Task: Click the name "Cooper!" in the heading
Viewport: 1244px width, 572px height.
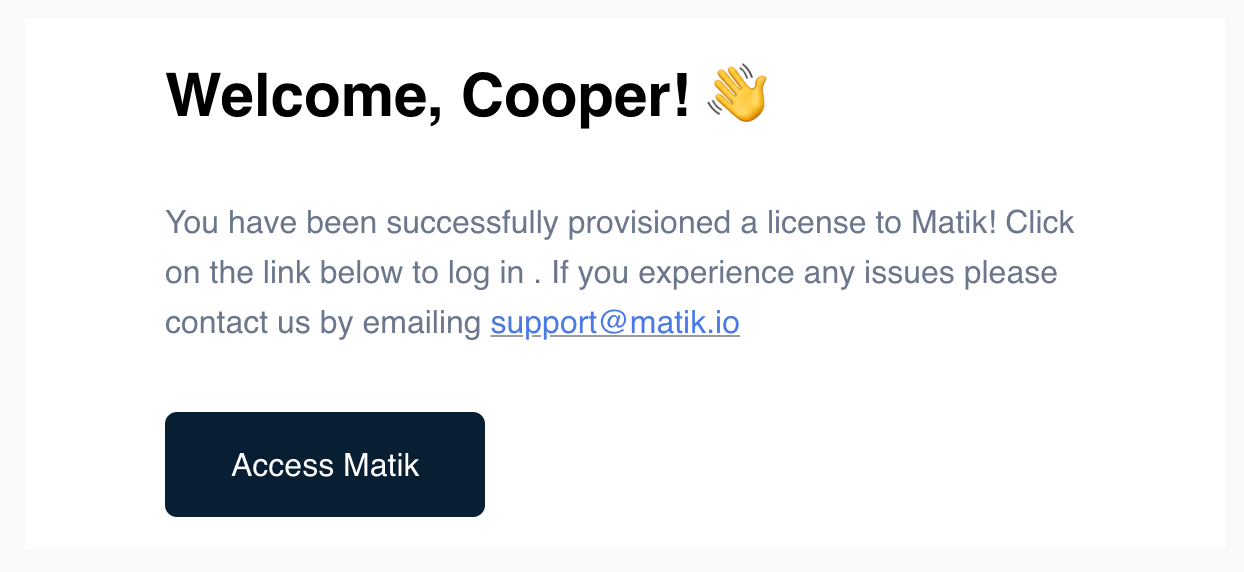Action: pos(576,95)
